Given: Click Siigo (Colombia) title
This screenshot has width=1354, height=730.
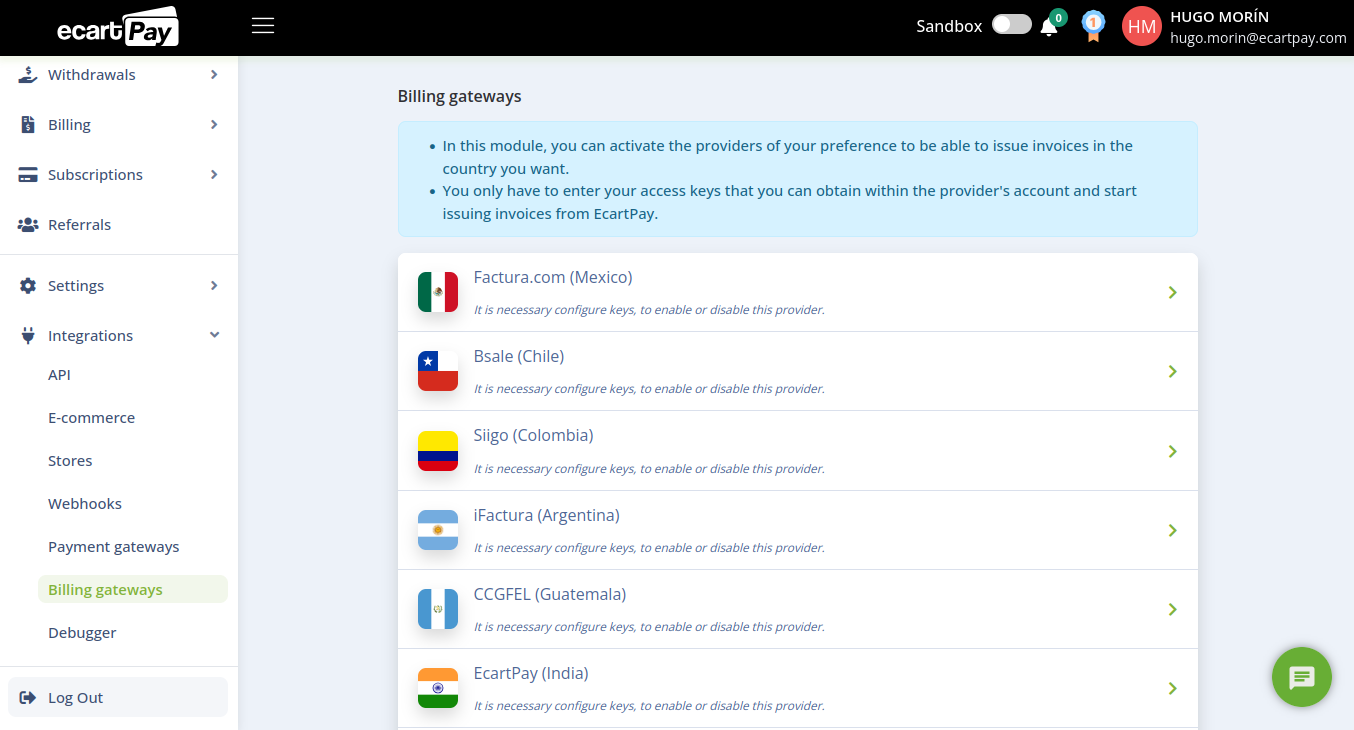Looking at the screenshot, I should [x=534, y=435].
